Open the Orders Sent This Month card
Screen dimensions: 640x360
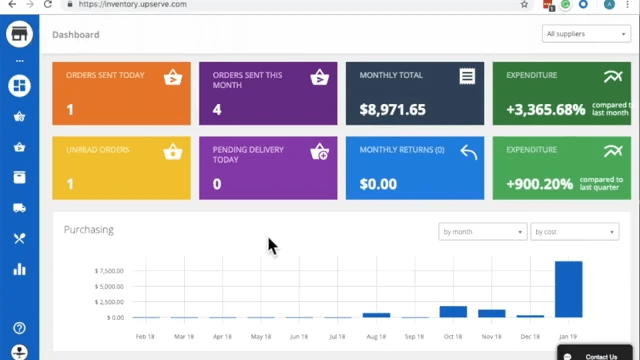(x=268, y=93)
